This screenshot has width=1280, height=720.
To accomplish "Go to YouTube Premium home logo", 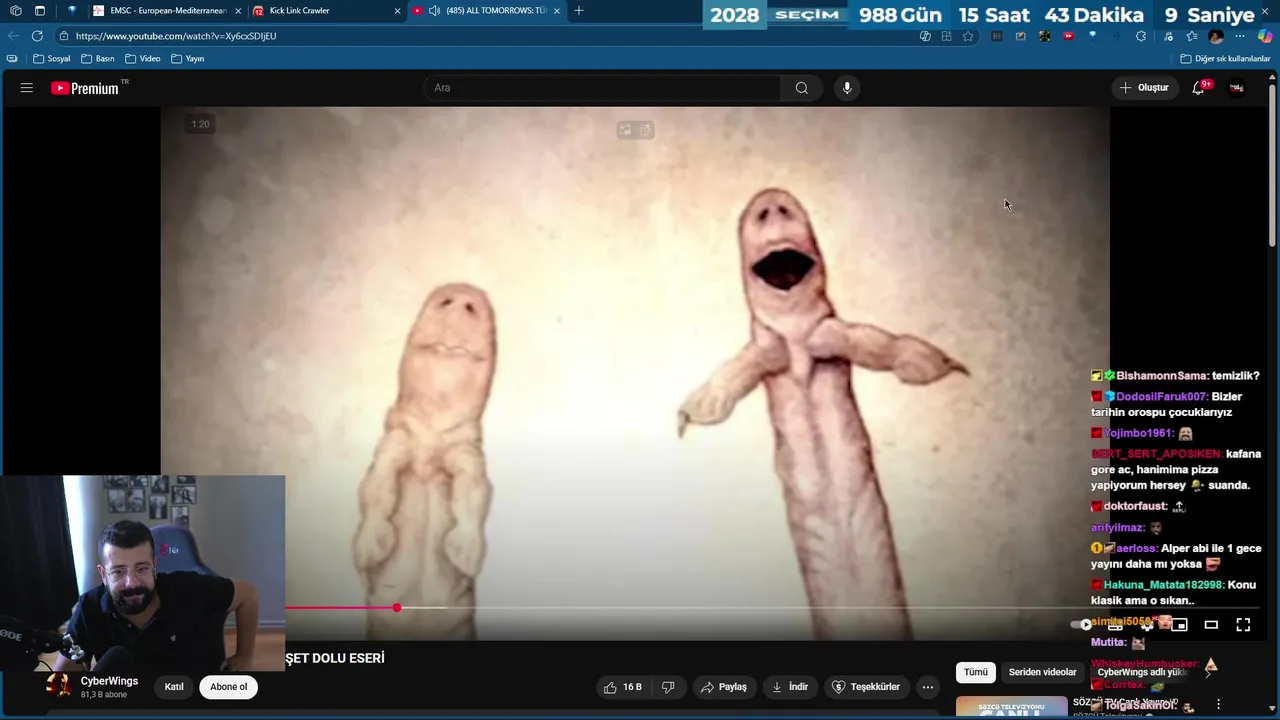I will coord(85,88).
